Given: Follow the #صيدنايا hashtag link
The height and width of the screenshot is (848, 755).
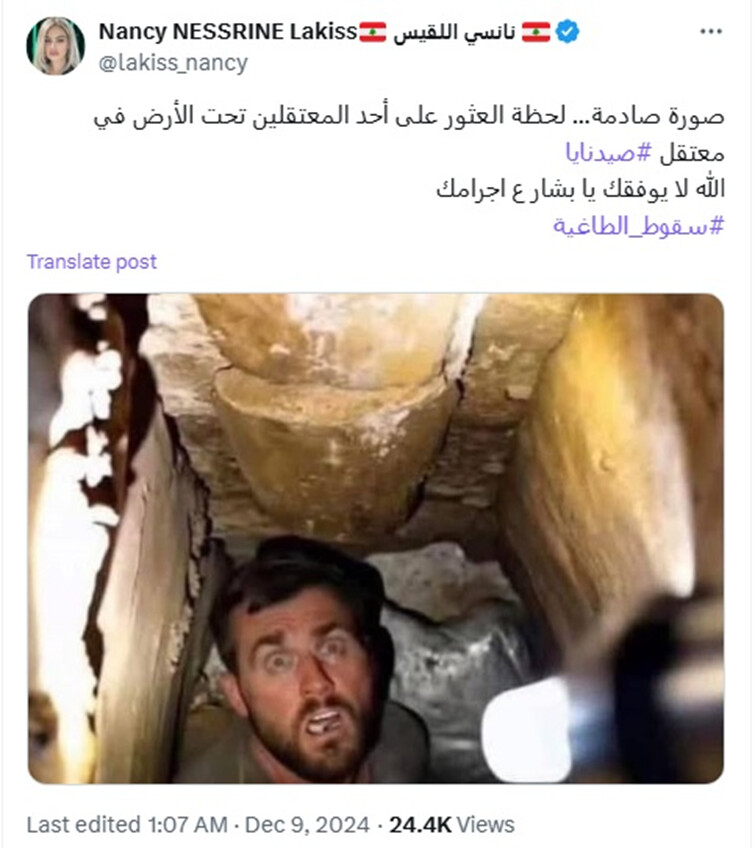Looking at the screenshot, I should (x=608, y=153).
